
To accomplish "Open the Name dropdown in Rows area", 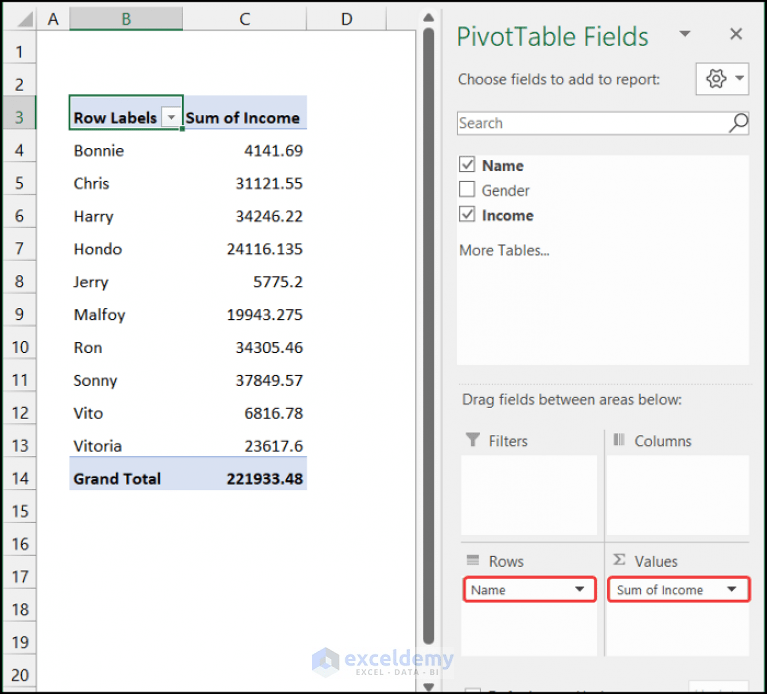I will [579, 589].
